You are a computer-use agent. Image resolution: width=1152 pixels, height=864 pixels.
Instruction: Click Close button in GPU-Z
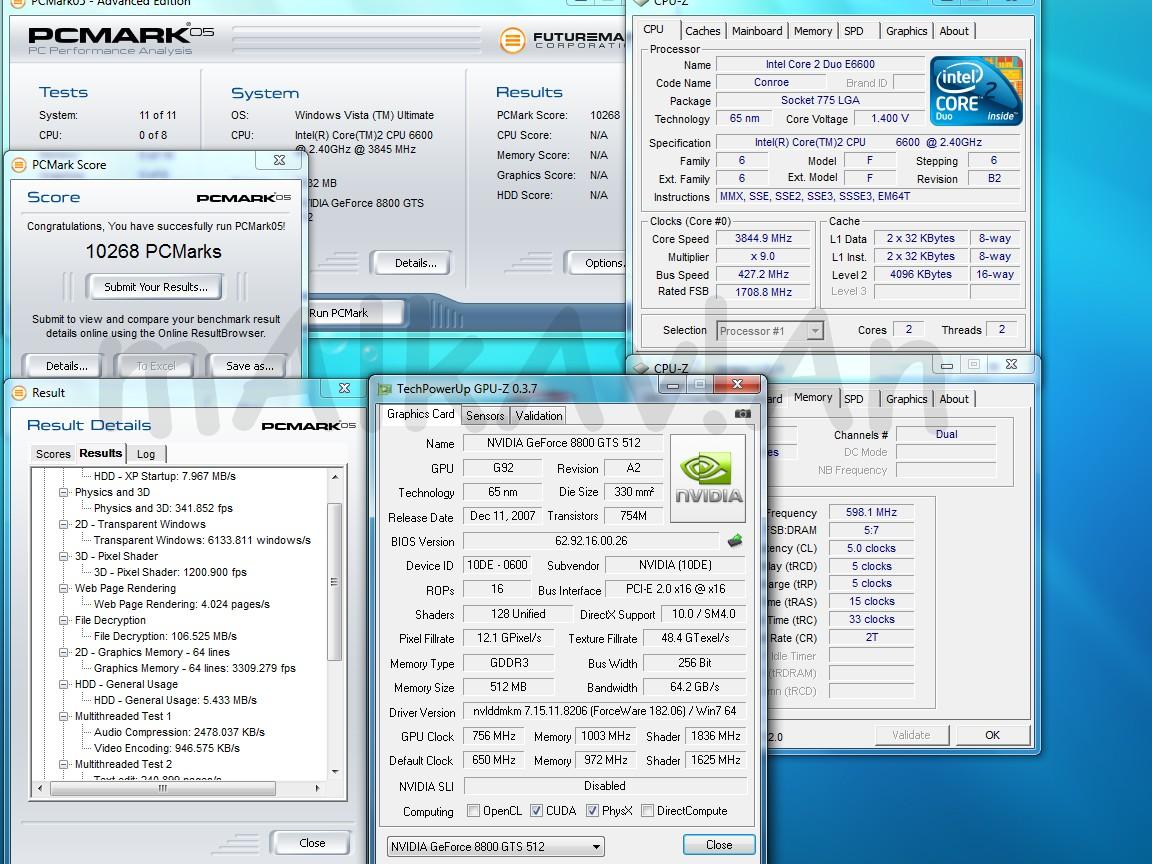tap(719, 845)
